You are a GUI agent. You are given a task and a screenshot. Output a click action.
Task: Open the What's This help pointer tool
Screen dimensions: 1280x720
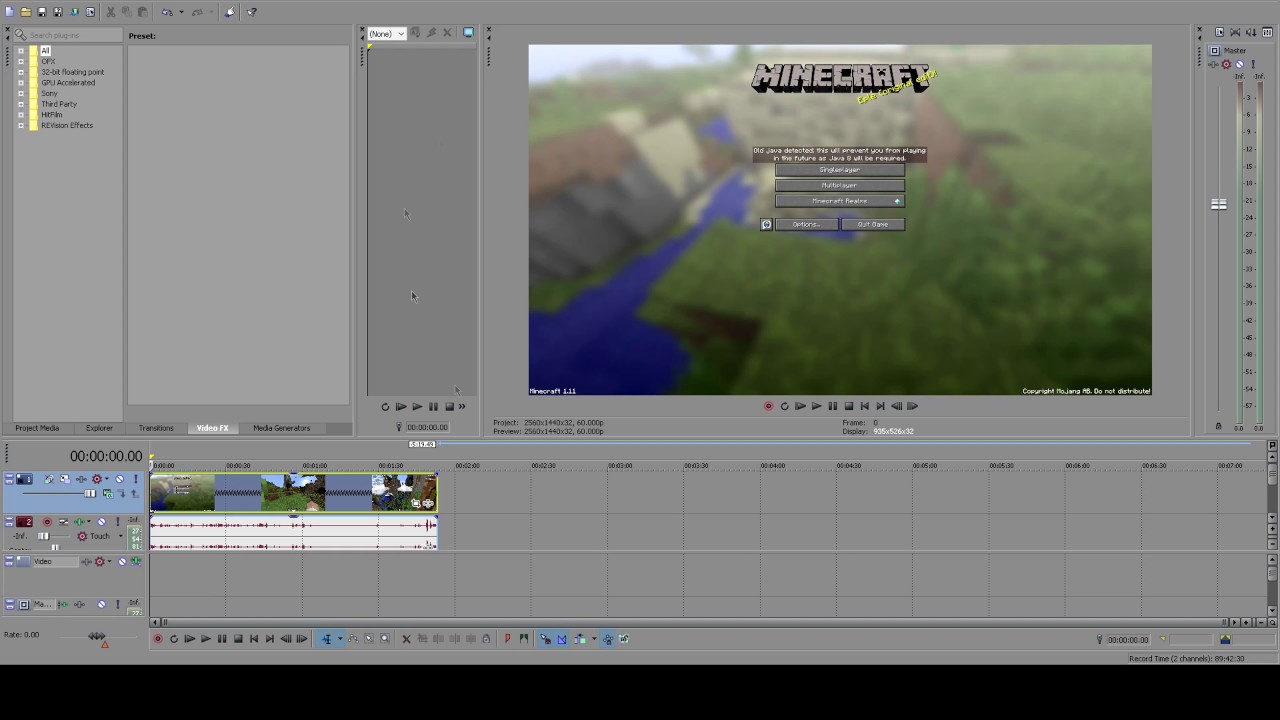252,12
